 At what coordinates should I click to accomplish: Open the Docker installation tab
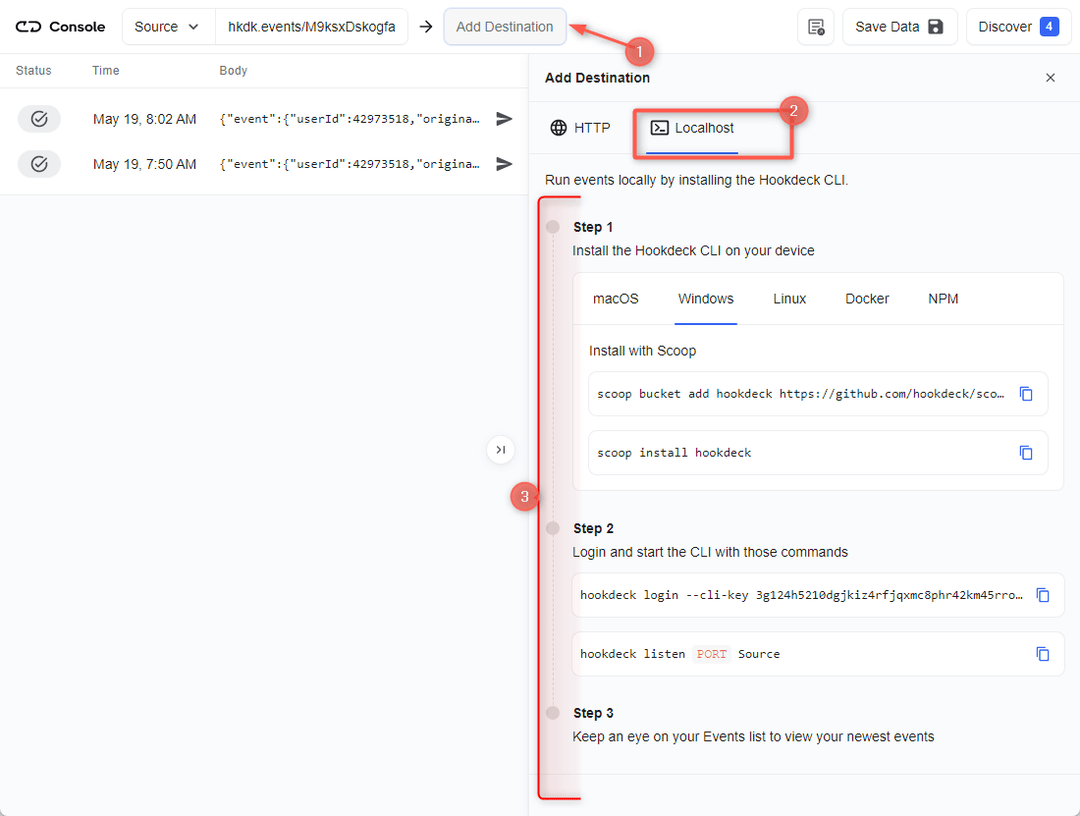tap(866, 298)
